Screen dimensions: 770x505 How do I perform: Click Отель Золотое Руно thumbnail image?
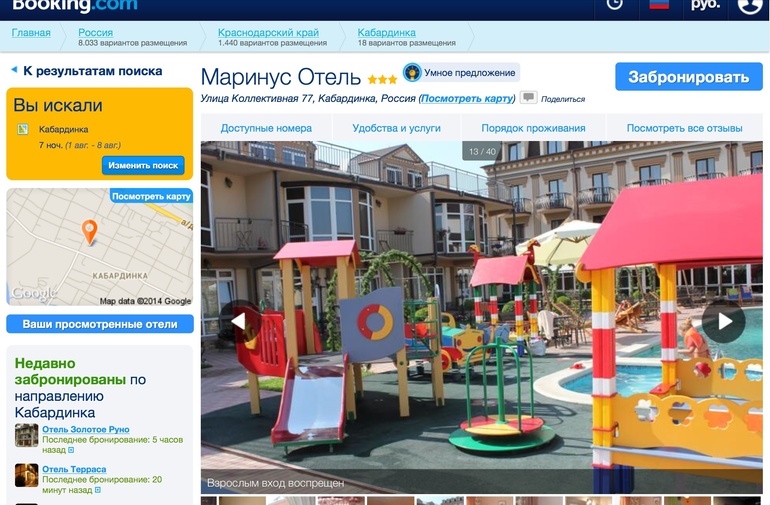tap(27, 435)
